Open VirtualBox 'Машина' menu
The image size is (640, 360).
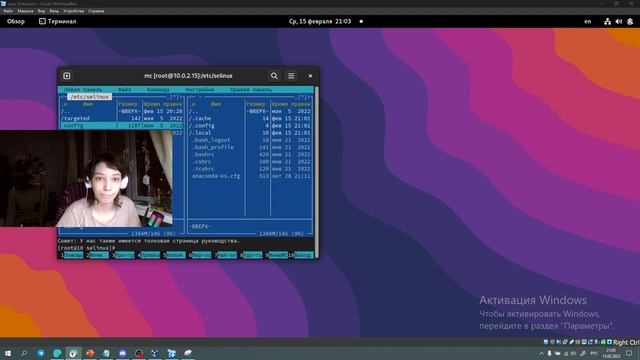click(x=25, y=11)
